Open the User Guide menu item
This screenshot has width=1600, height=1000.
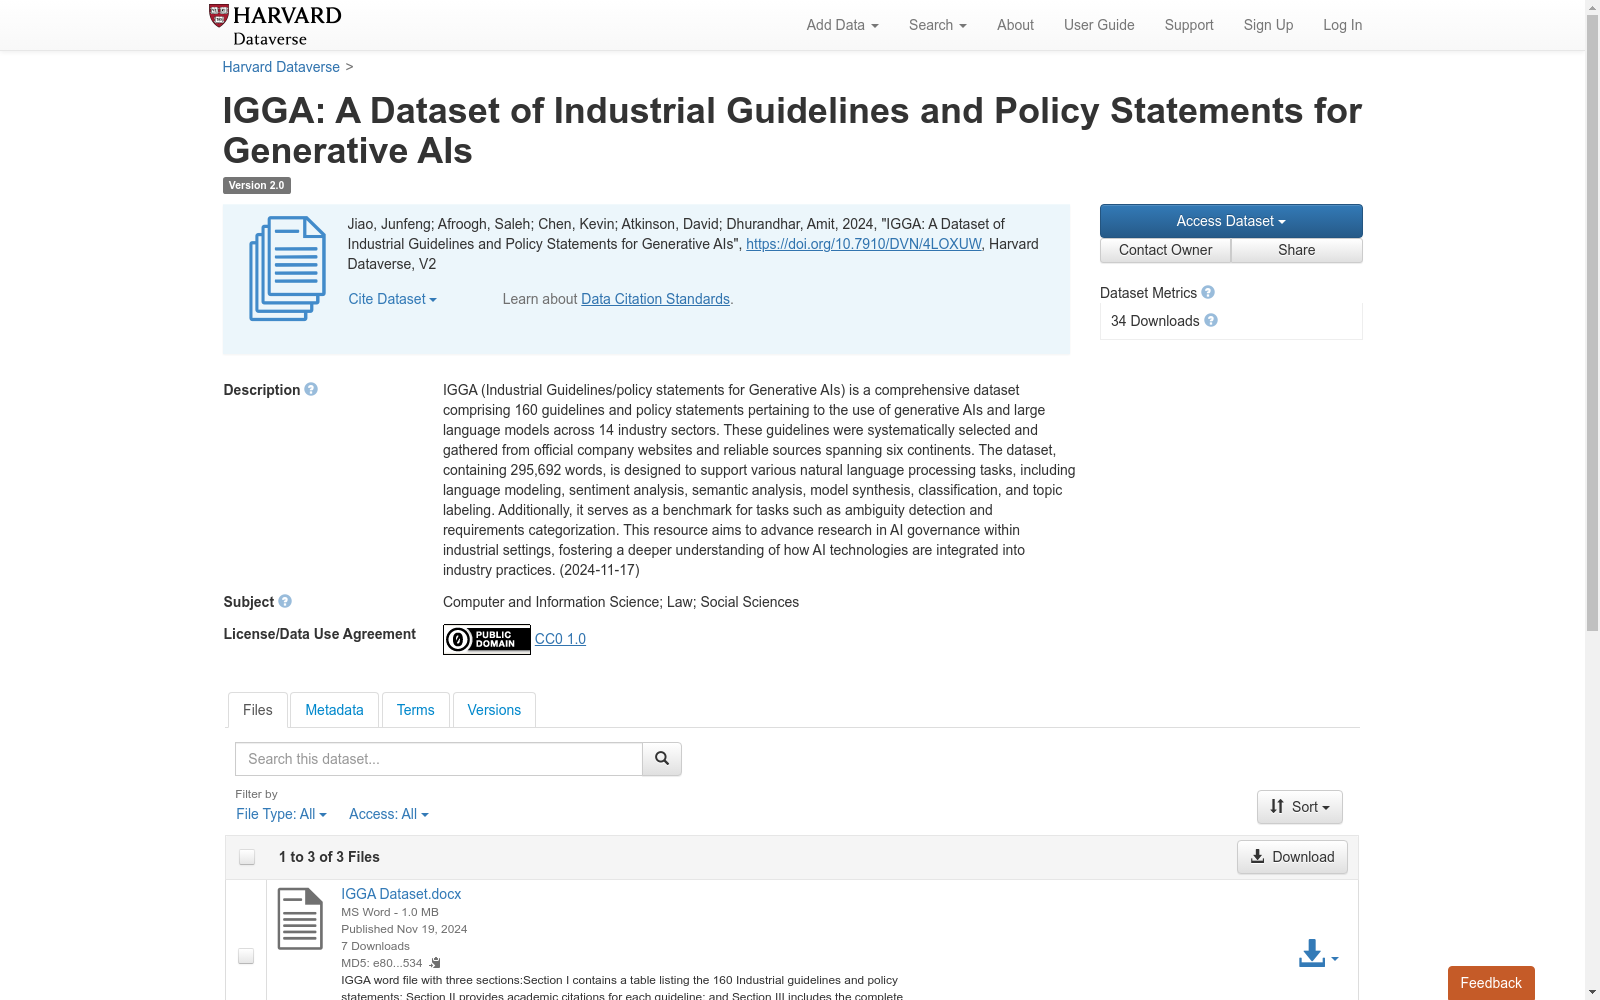[x=1099, y=25]
